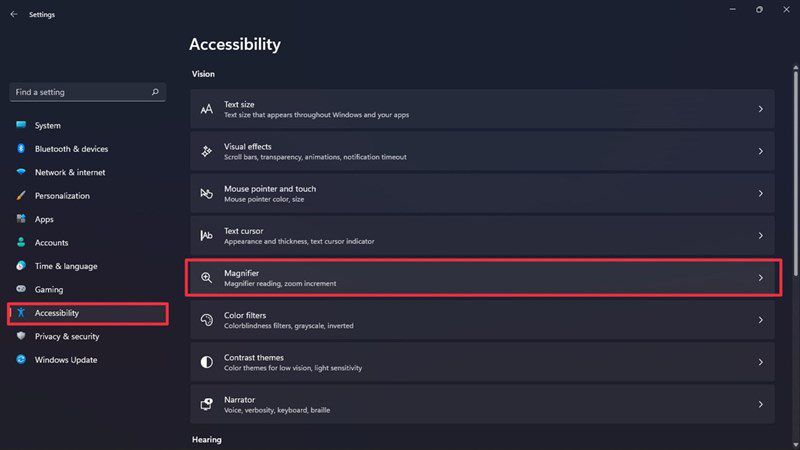Click the Text cursor Ab icon

click(x=206, y=236)
